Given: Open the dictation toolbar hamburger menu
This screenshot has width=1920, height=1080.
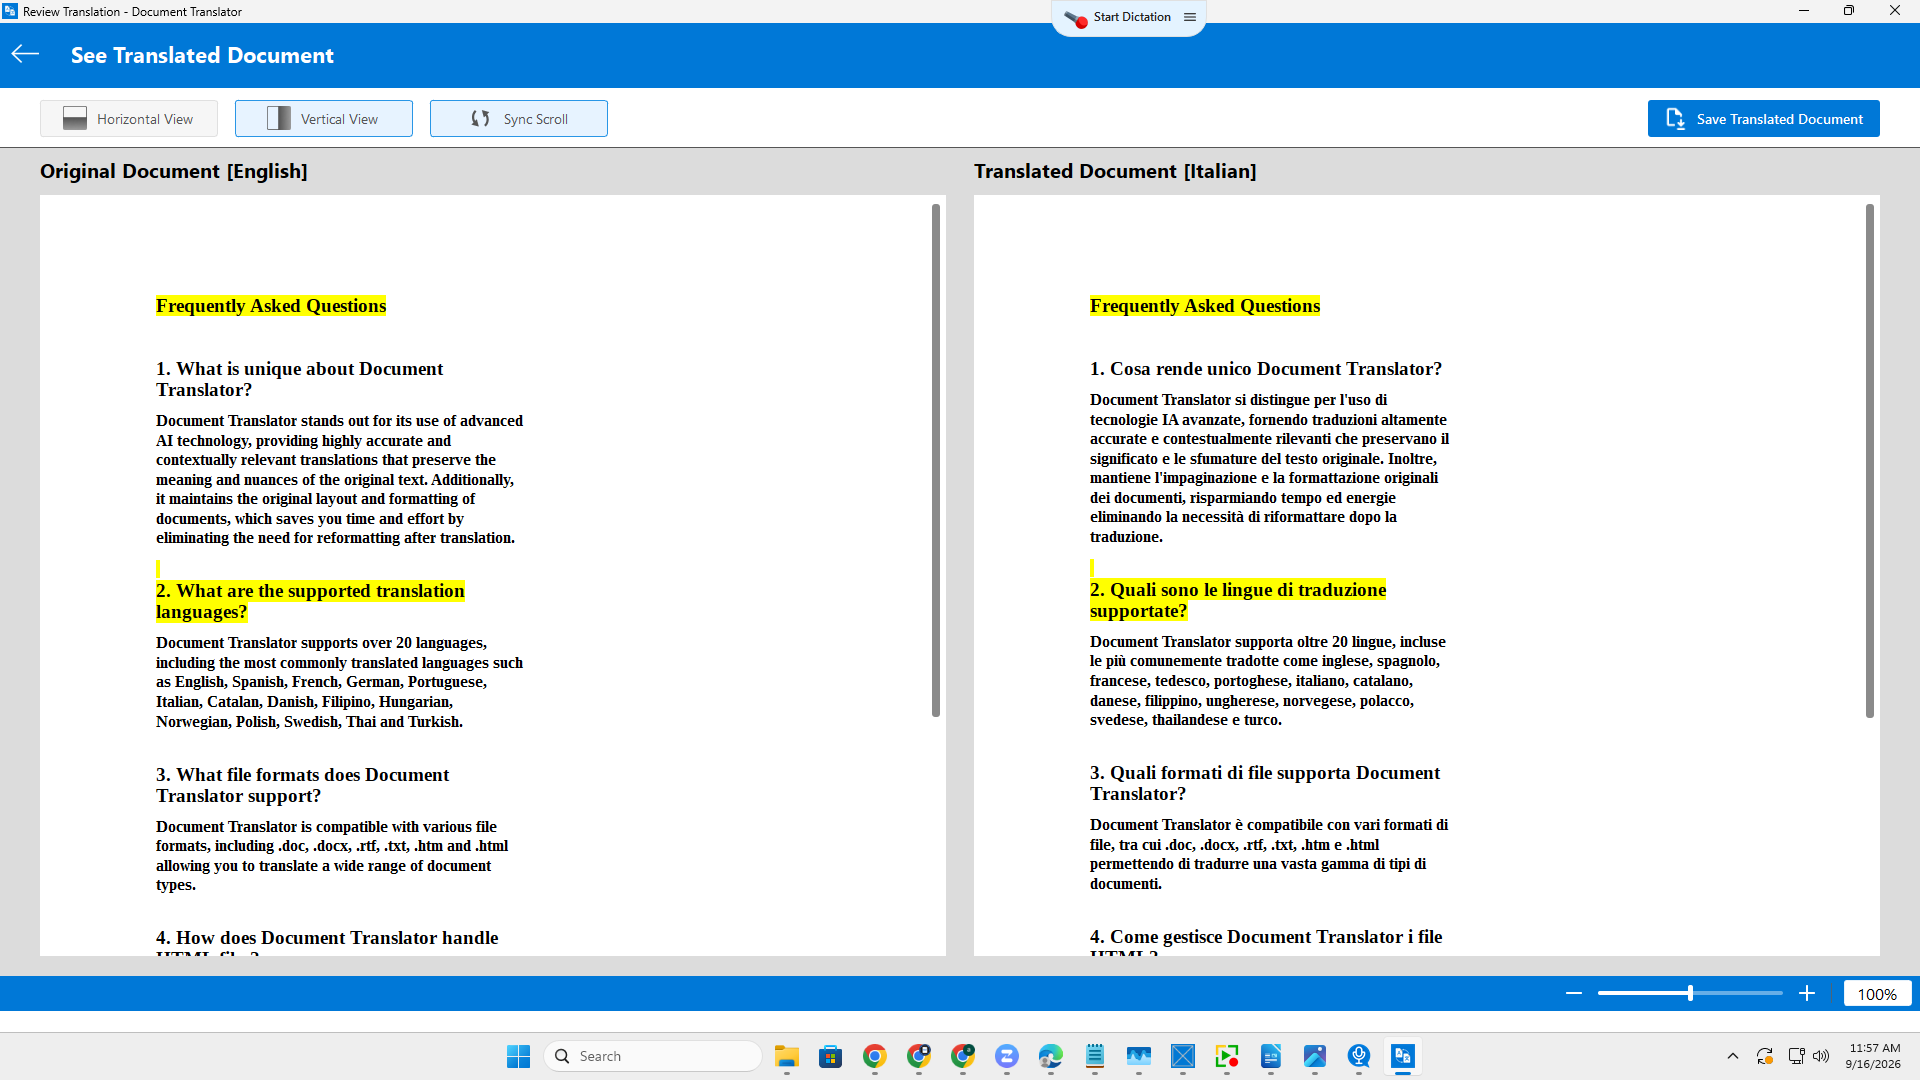Looking at the screenshot, I should point(1190,17).
